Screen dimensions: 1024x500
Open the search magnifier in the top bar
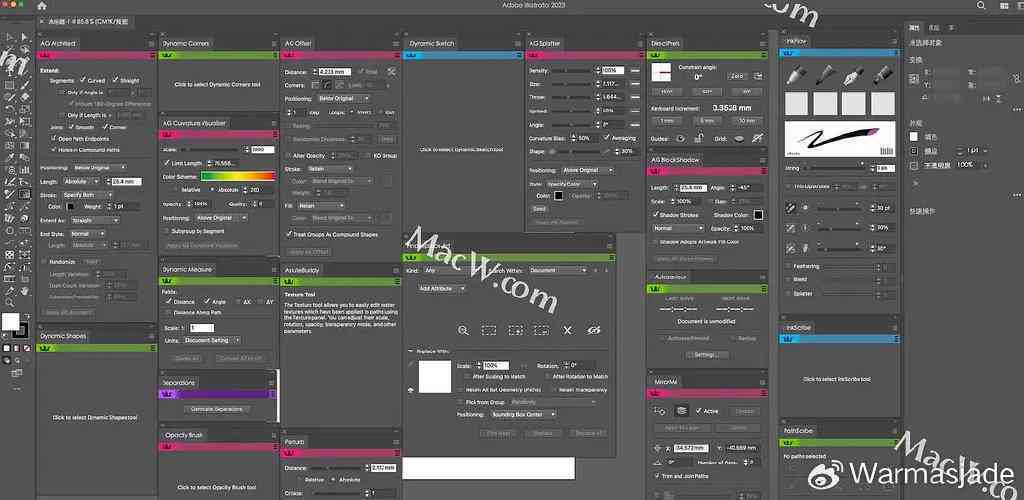[x=982, y=5]
